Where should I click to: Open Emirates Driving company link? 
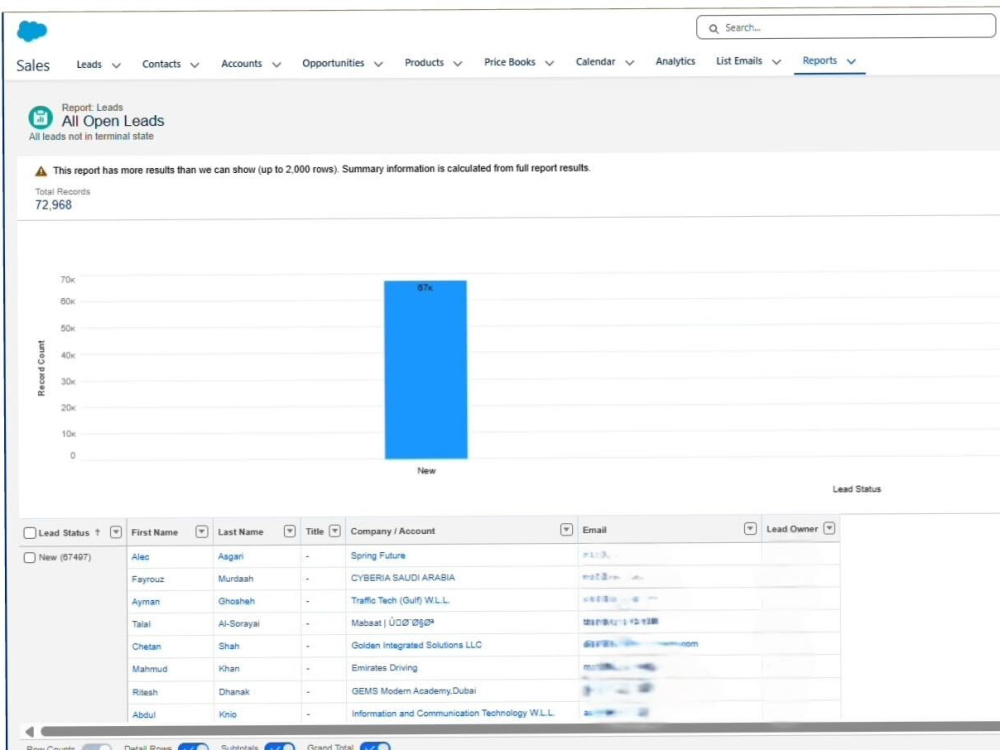coord(384,668)
